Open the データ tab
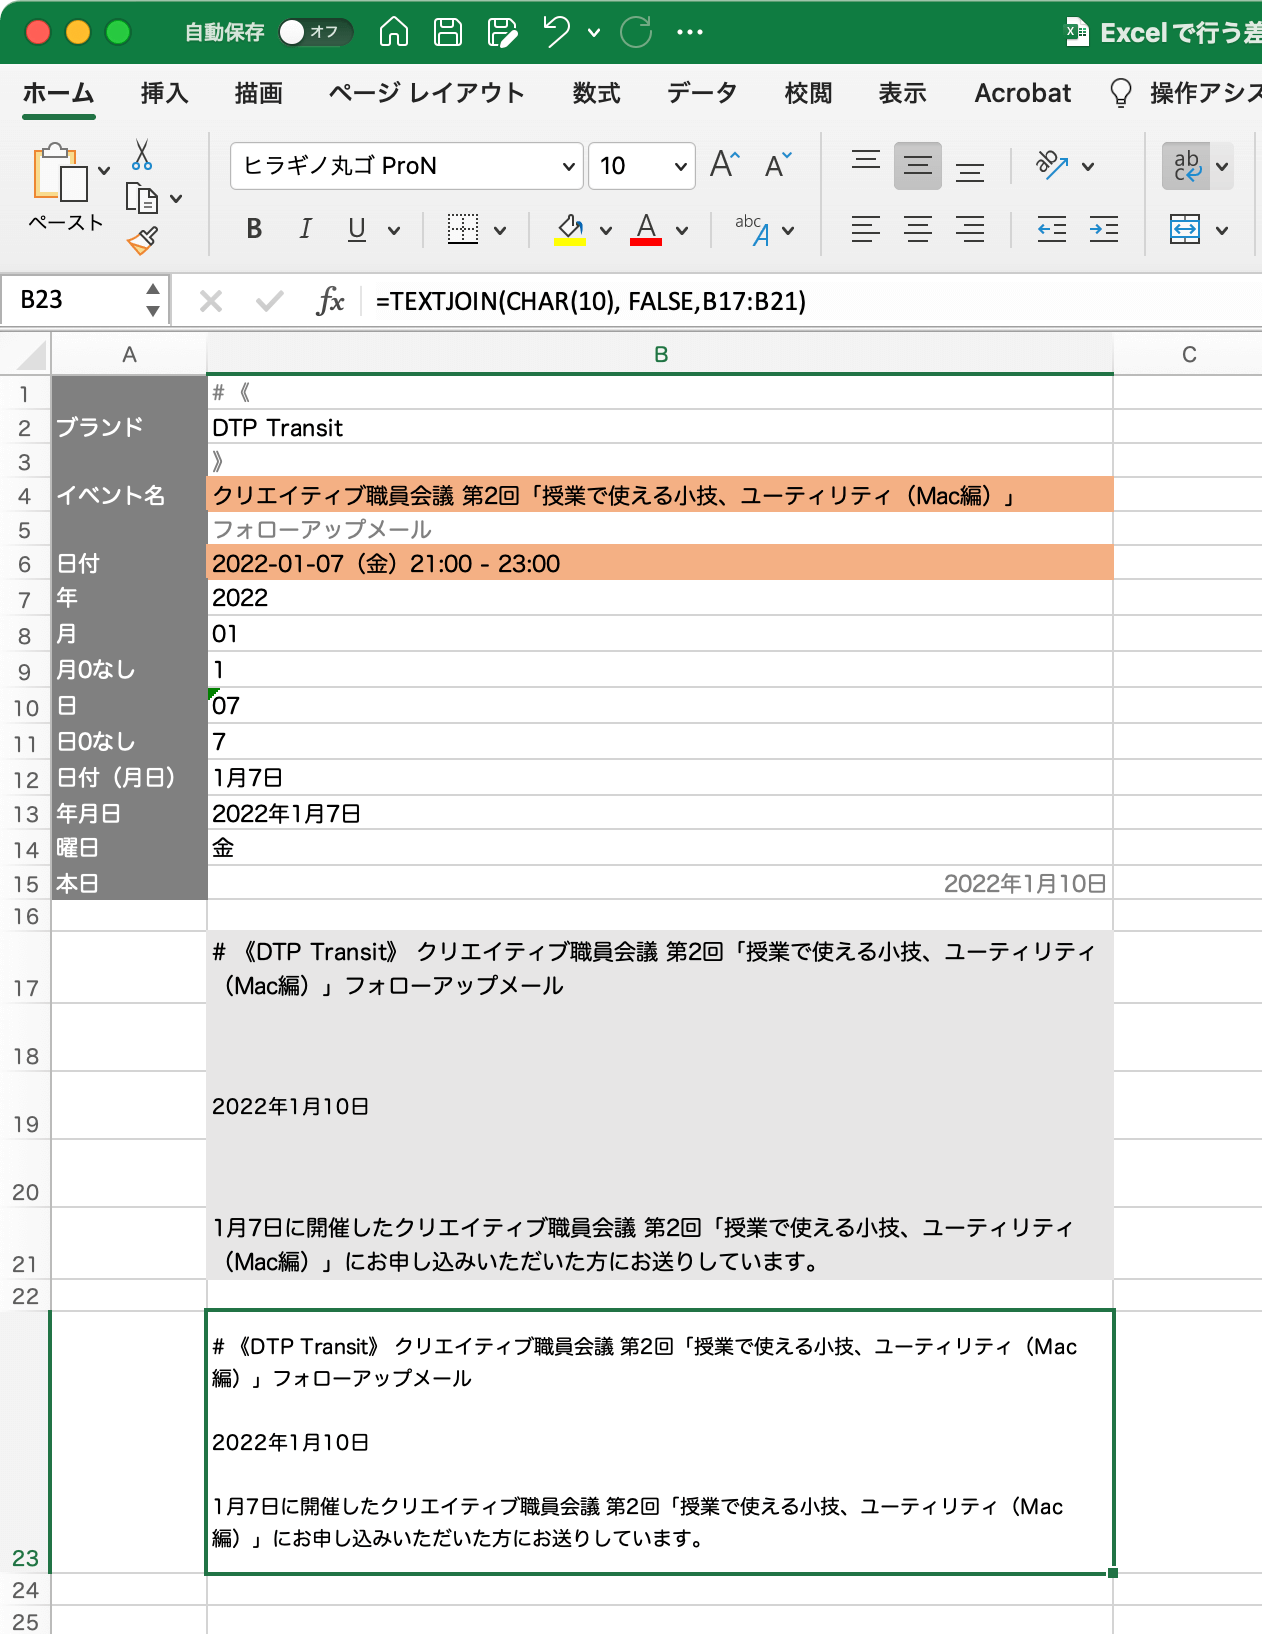 (702, 93)
